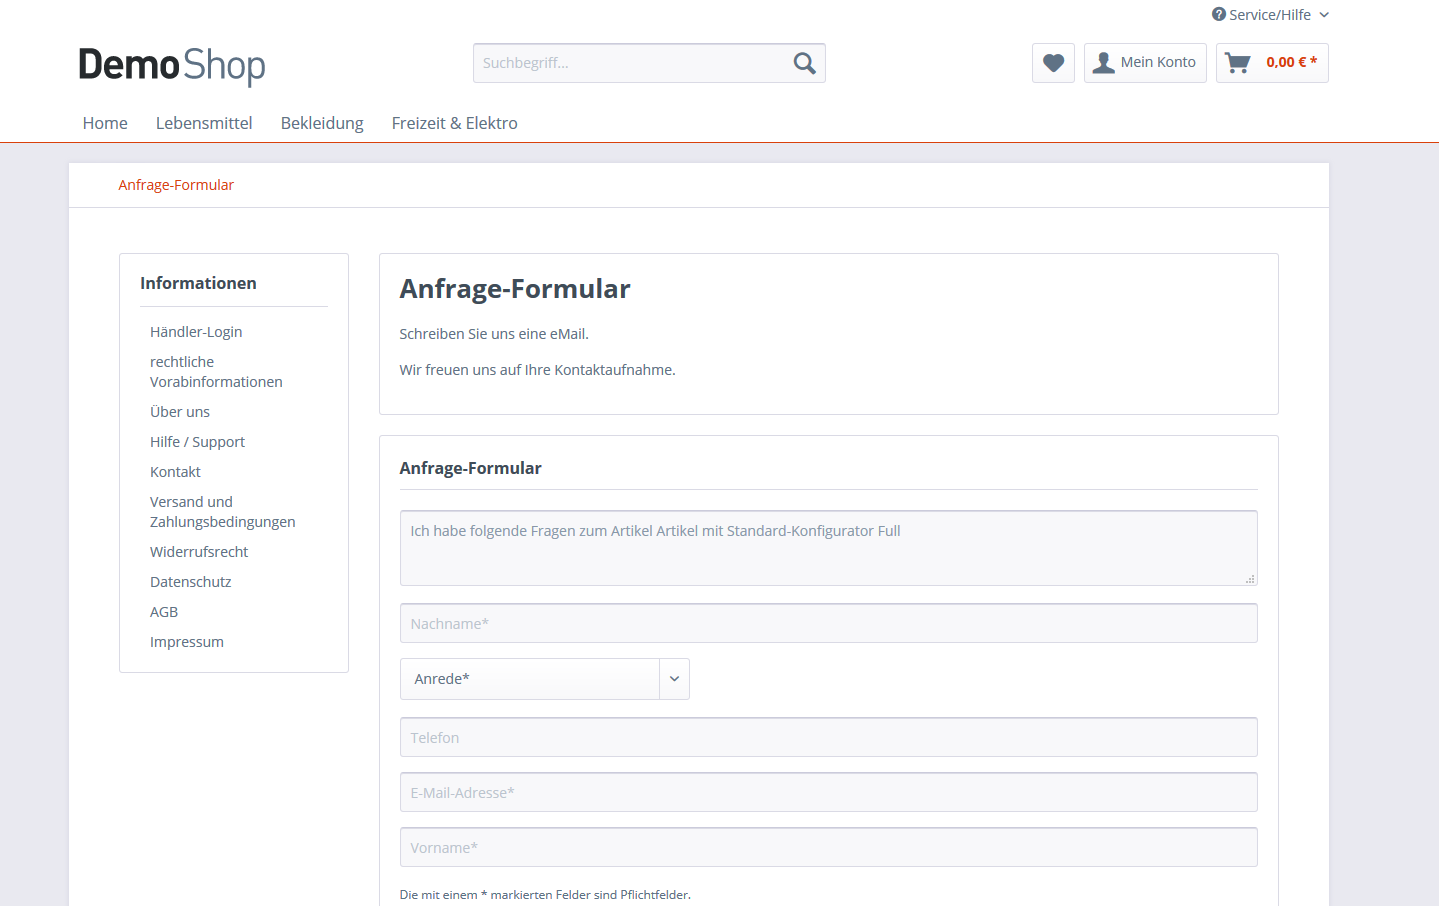Open the Bekleidung category
1439x906 pixels.
pos(322,123)
